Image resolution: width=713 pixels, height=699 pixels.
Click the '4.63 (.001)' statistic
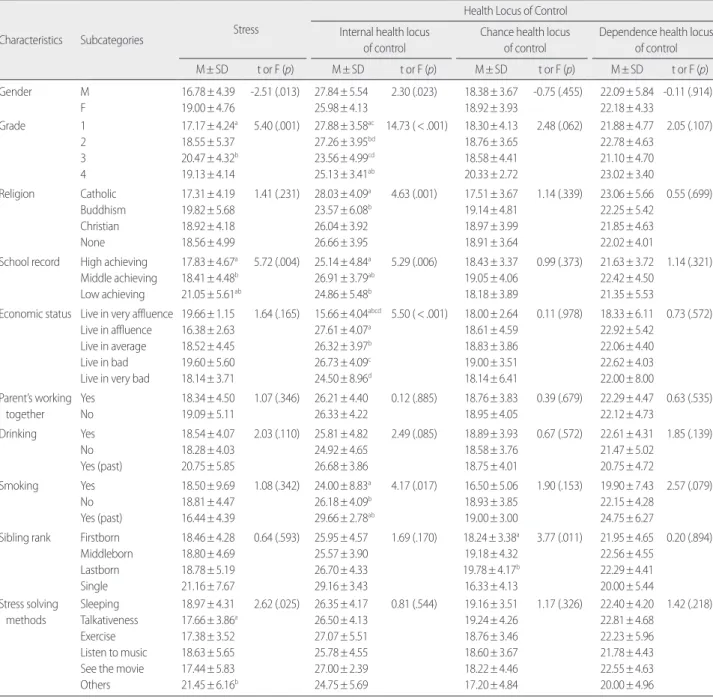click(x=414, y=194)
